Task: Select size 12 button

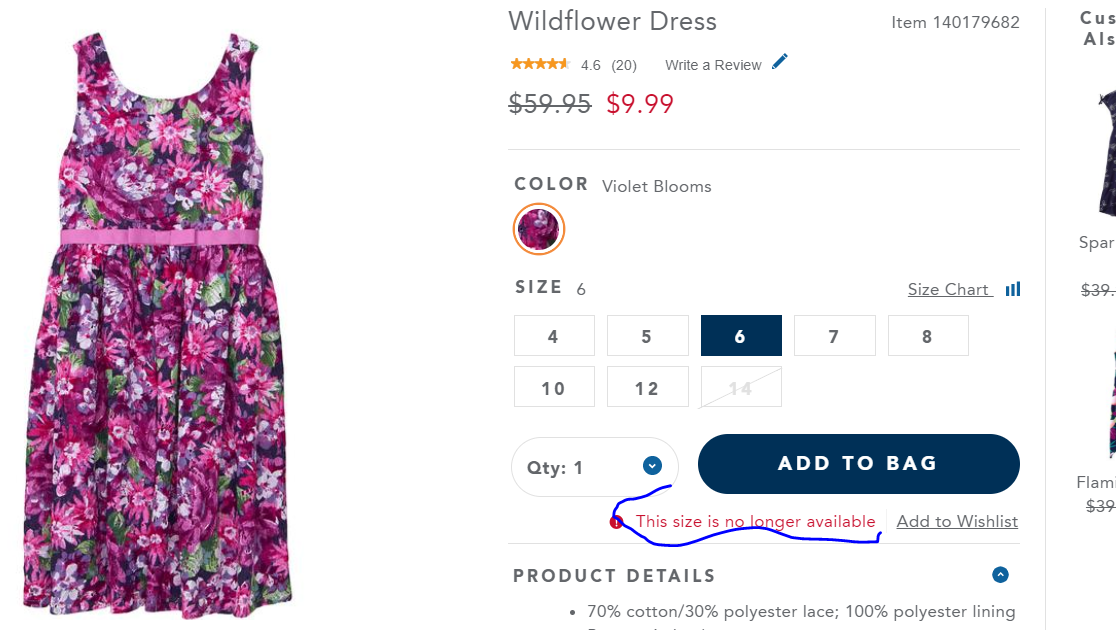Action: click(x=647, y=388)
